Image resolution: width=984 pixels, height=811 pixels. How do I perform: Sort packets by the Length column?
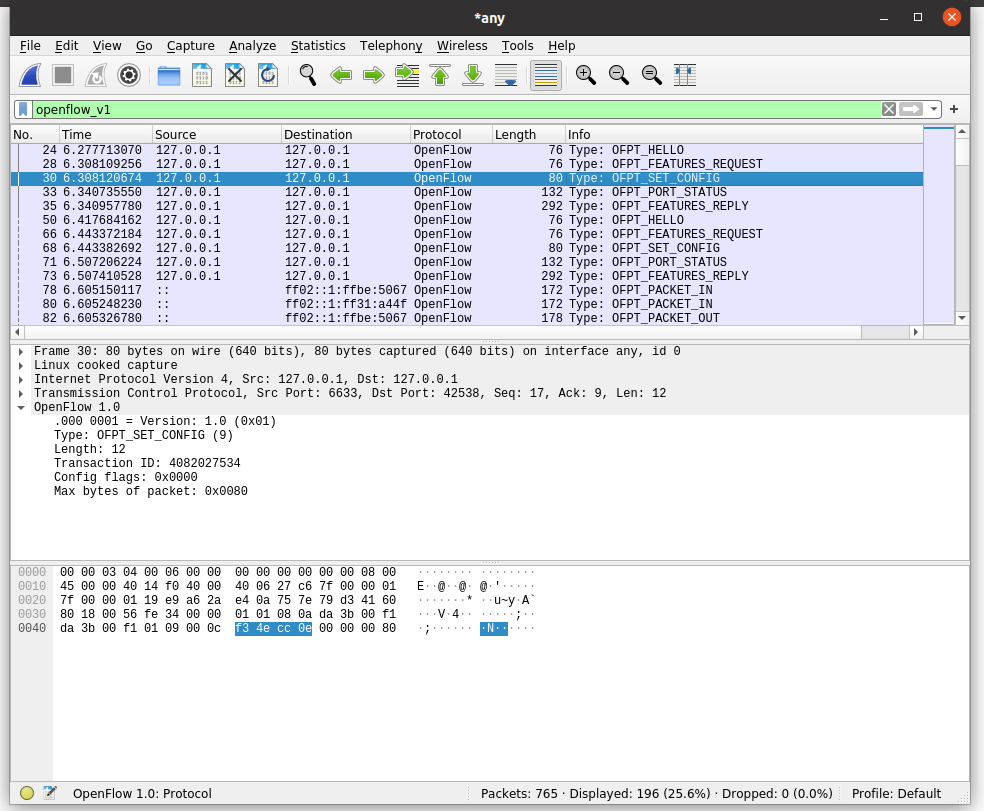click(x=528, y=134)
